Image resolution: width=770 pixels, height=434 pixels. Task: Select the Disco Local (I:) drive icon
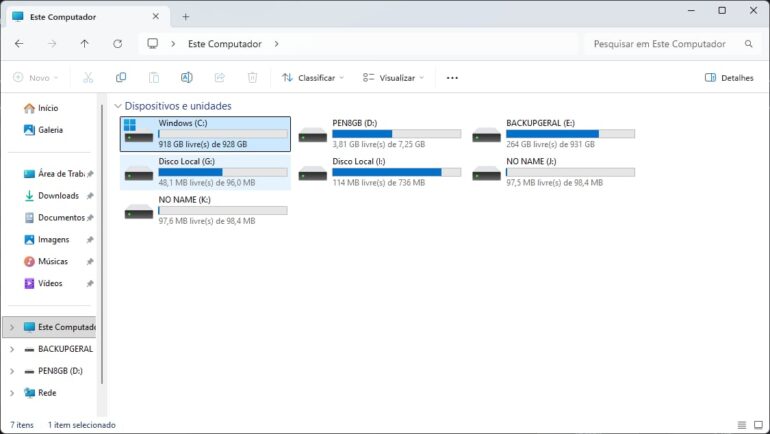point(313,173)
